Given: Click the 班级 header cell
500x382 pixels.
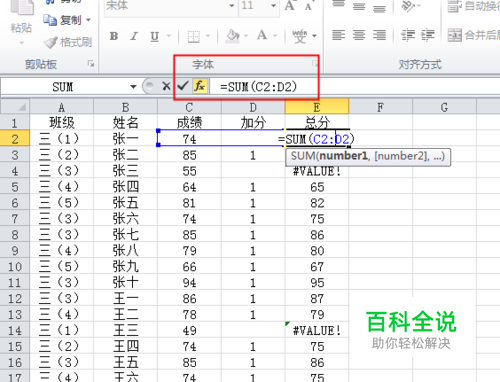Looking at the screenshot, I should point(62,123).
